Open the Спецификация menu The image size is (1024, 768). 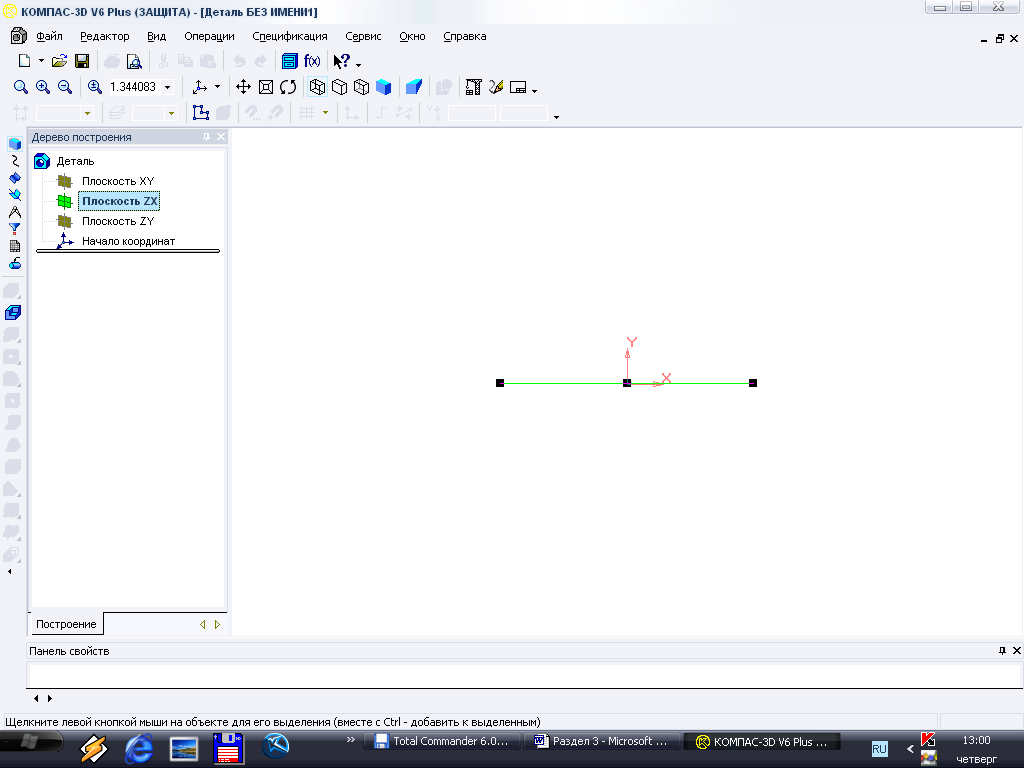click(290, 37)
